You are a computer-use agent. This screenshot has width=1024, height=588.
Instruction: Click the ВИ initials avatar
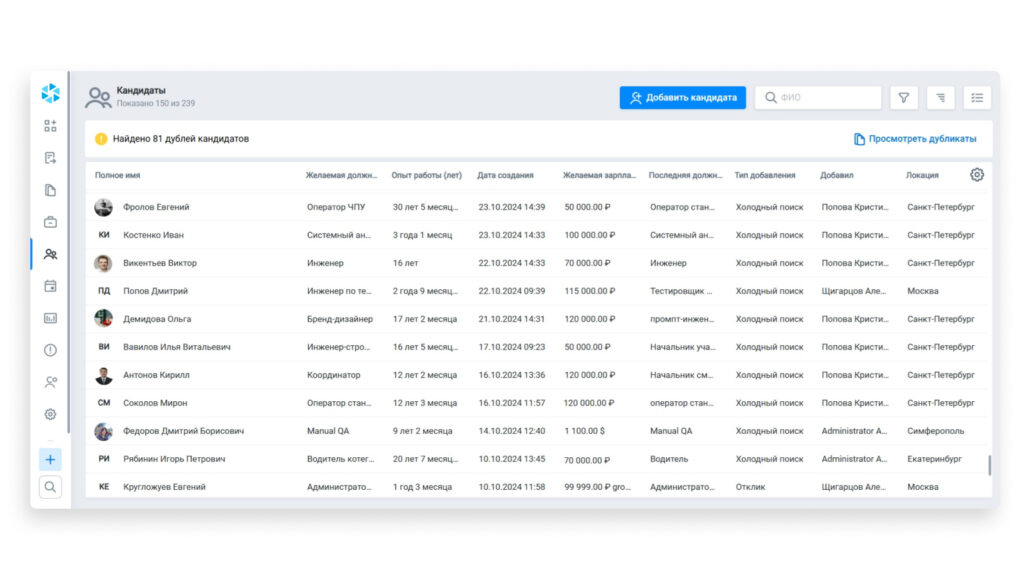point(104,347)
